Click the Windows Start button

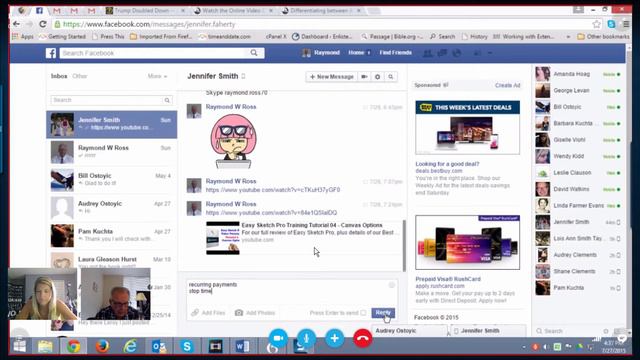click(x=19, y=347)
